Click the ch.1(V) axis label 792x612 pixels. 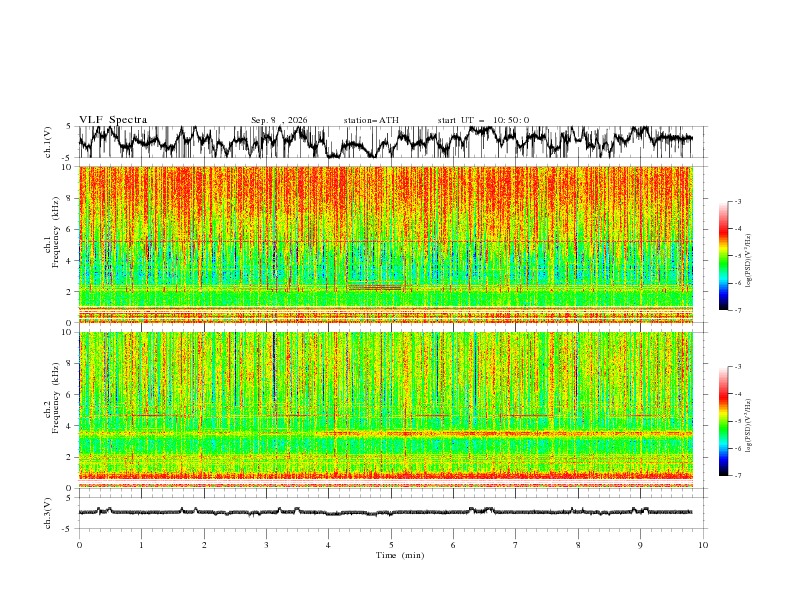click(x=48, y=142)
